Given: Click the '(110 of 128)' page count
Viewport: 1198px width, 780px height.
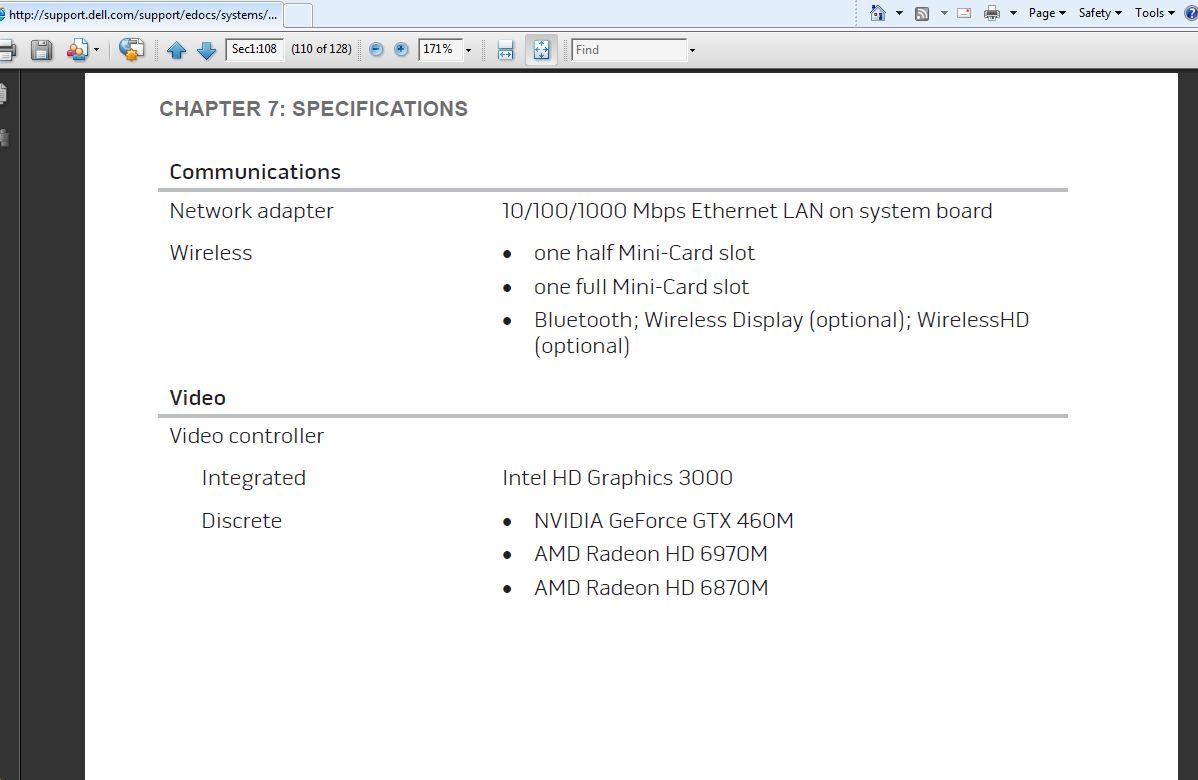Looking at the screenshot, I should tap(322, 50).
